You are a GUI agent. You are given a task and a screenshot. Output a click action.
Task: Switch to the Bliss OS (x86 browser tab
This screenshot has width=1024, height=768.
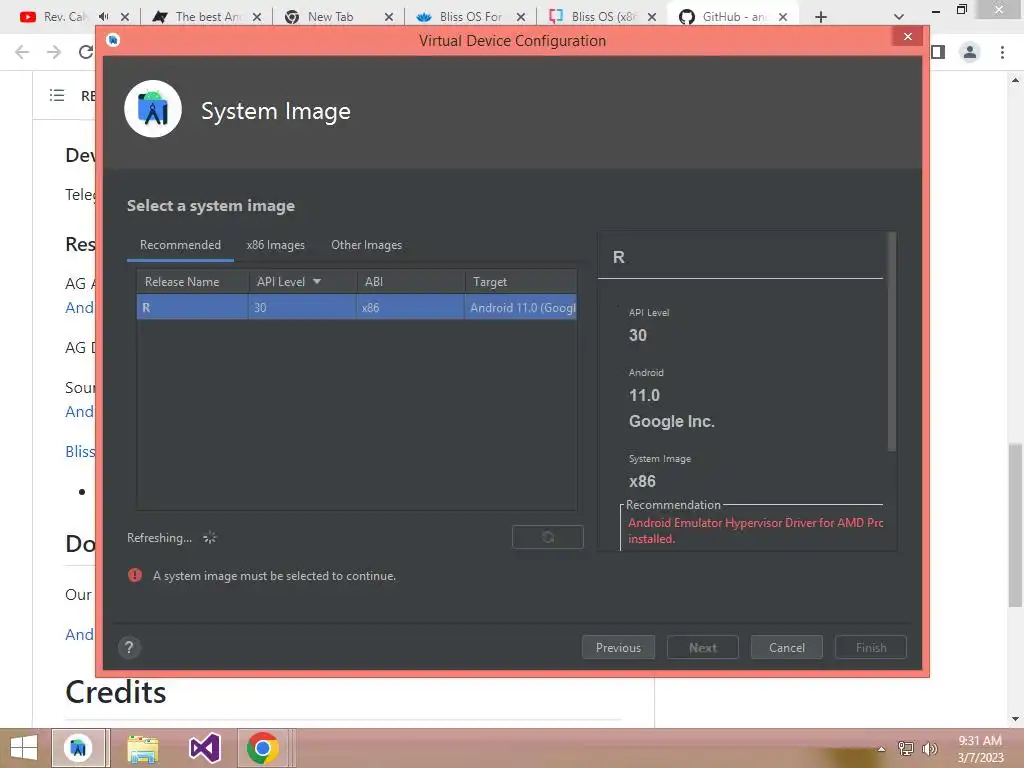(602, 17)
